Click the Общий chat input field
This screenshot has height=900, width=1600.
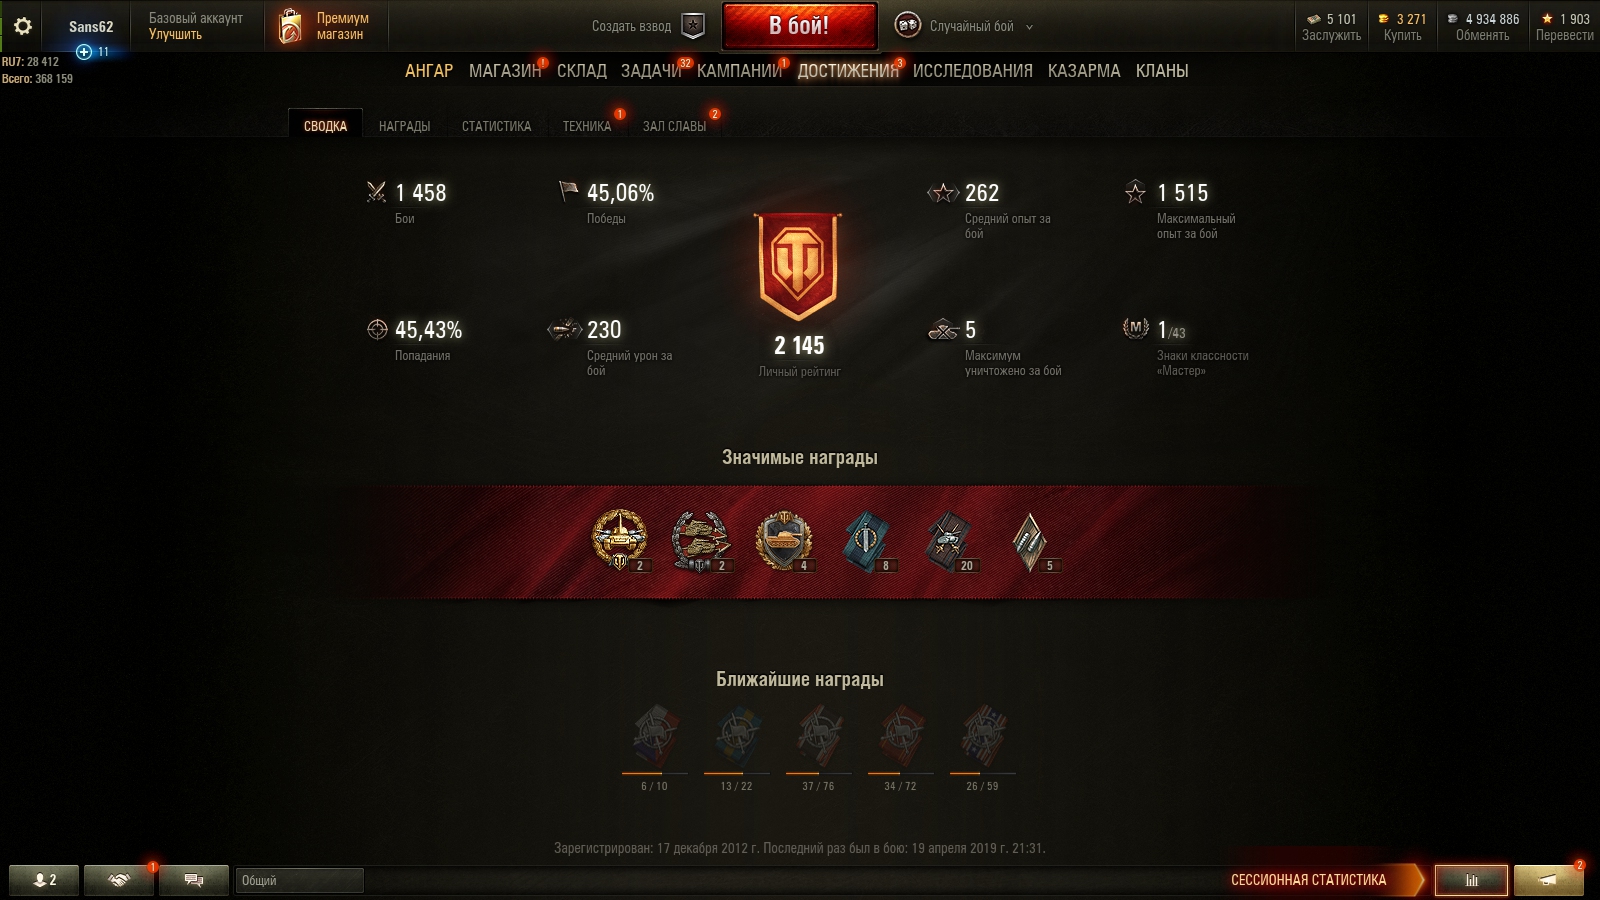coord(299,880)
